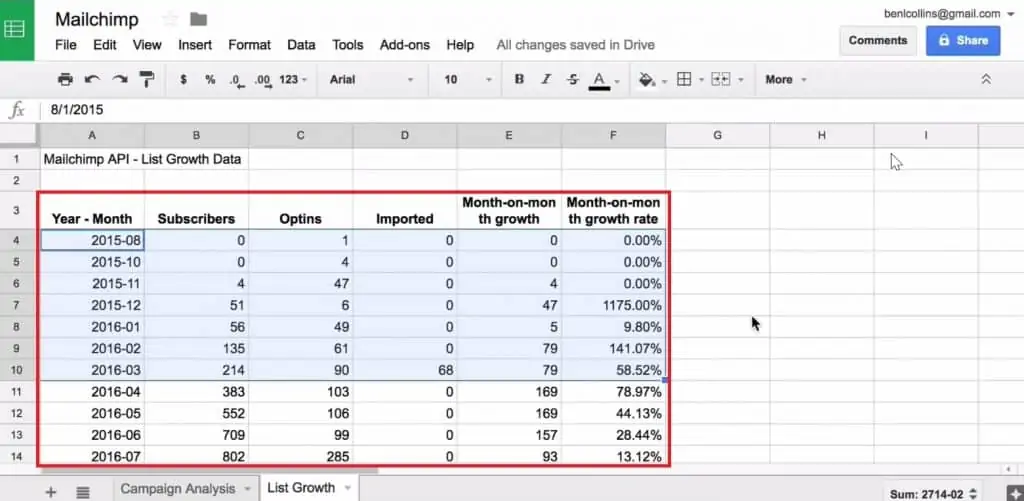Viewport: 1024px width, 501px height.
Task: Open the benlcollins@gmail.com account dropdown
Action: (x=949, y=13)
